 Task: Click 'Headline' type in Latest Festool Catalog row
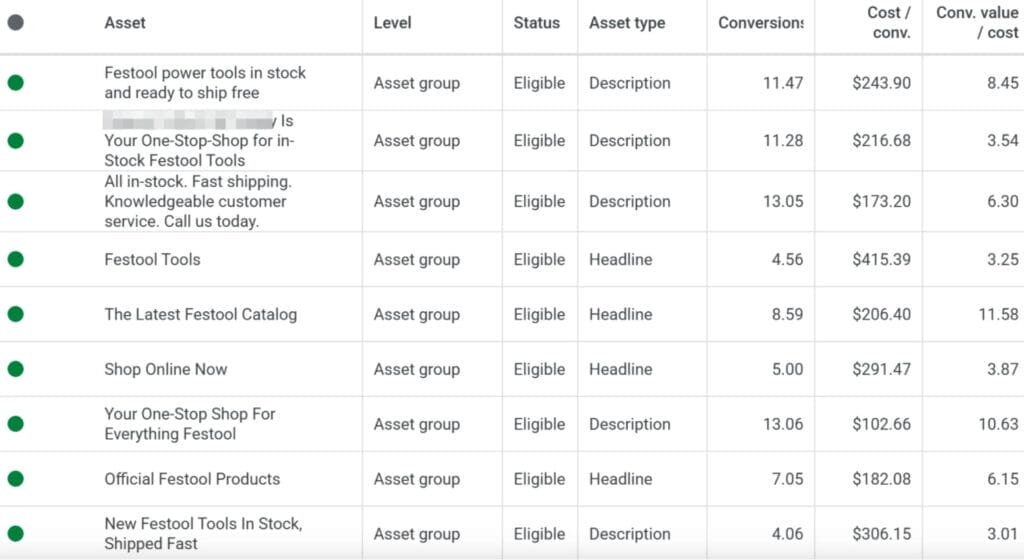[x=620, y=314]
